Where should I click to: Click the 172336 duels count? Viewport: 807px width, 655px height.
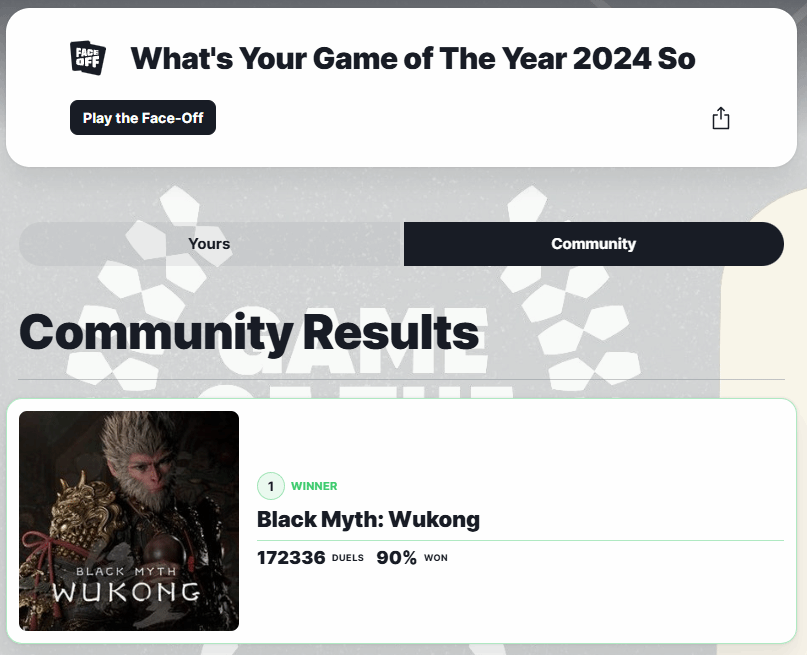pyautogui.click(x=291, y=558)
